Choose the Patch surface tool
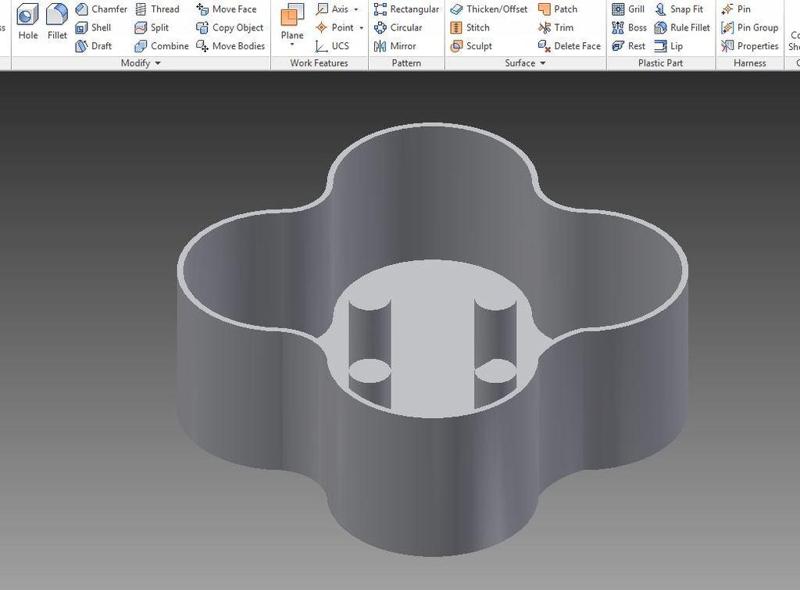800x590 pixels. tap(558, 9)
